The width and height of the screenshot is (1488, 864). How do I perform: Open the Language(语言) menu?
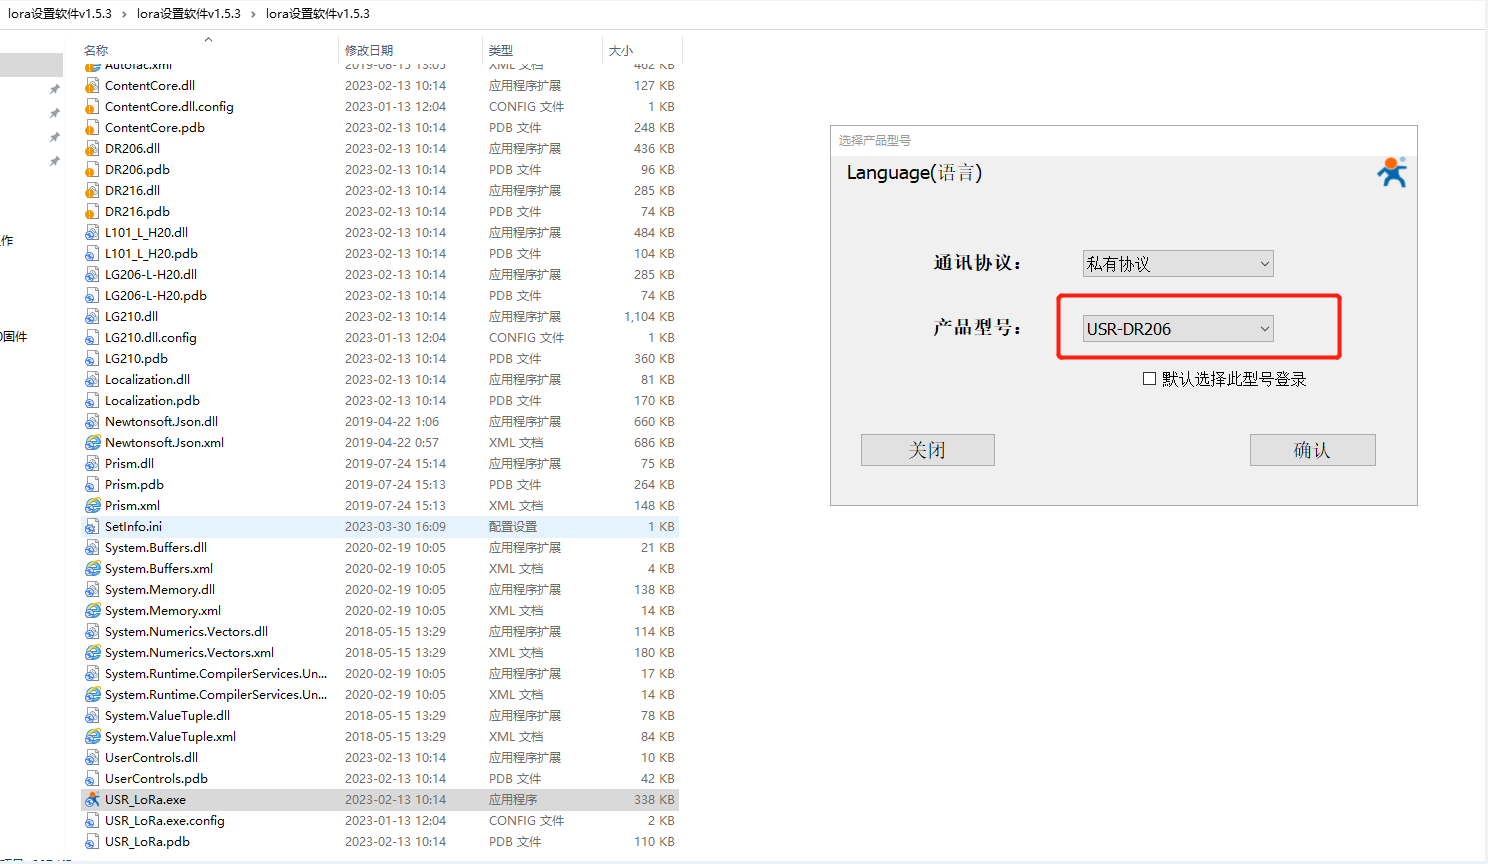(913, 173)
